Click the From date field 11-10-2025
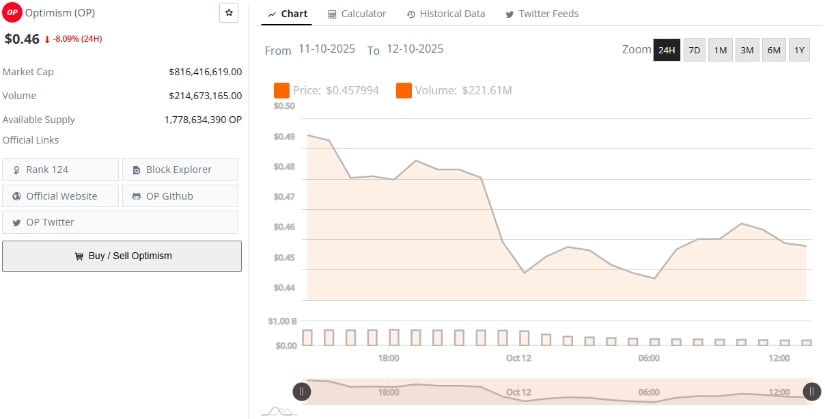825x419 pixels. [x=328, y=49]
